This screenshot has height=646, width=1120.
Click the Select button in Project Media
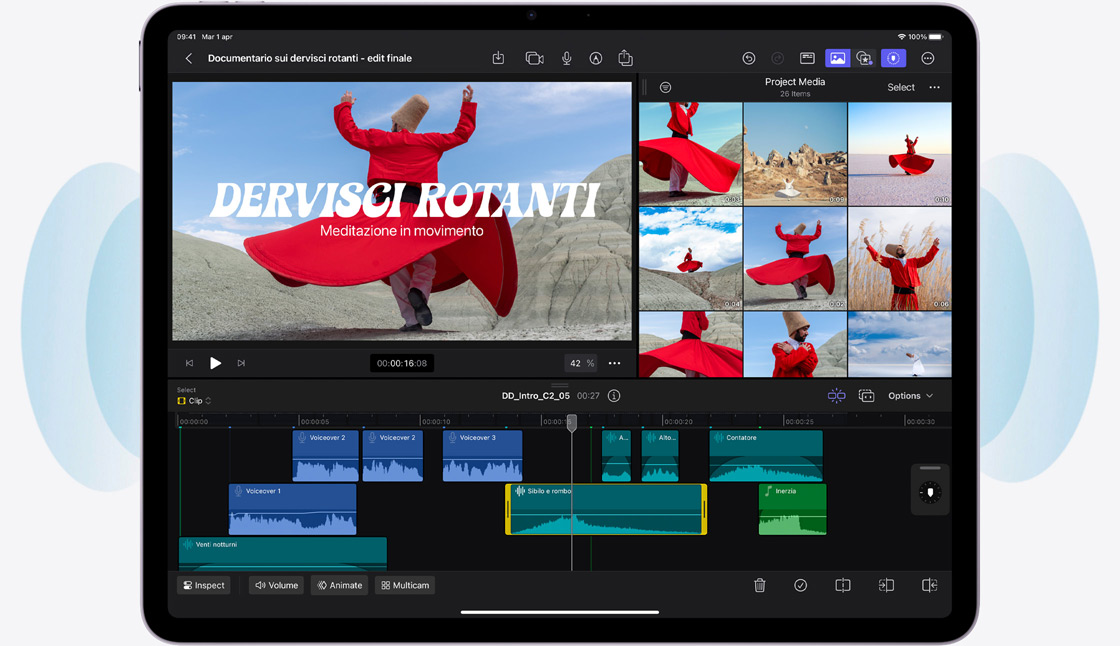coord(900,87)
